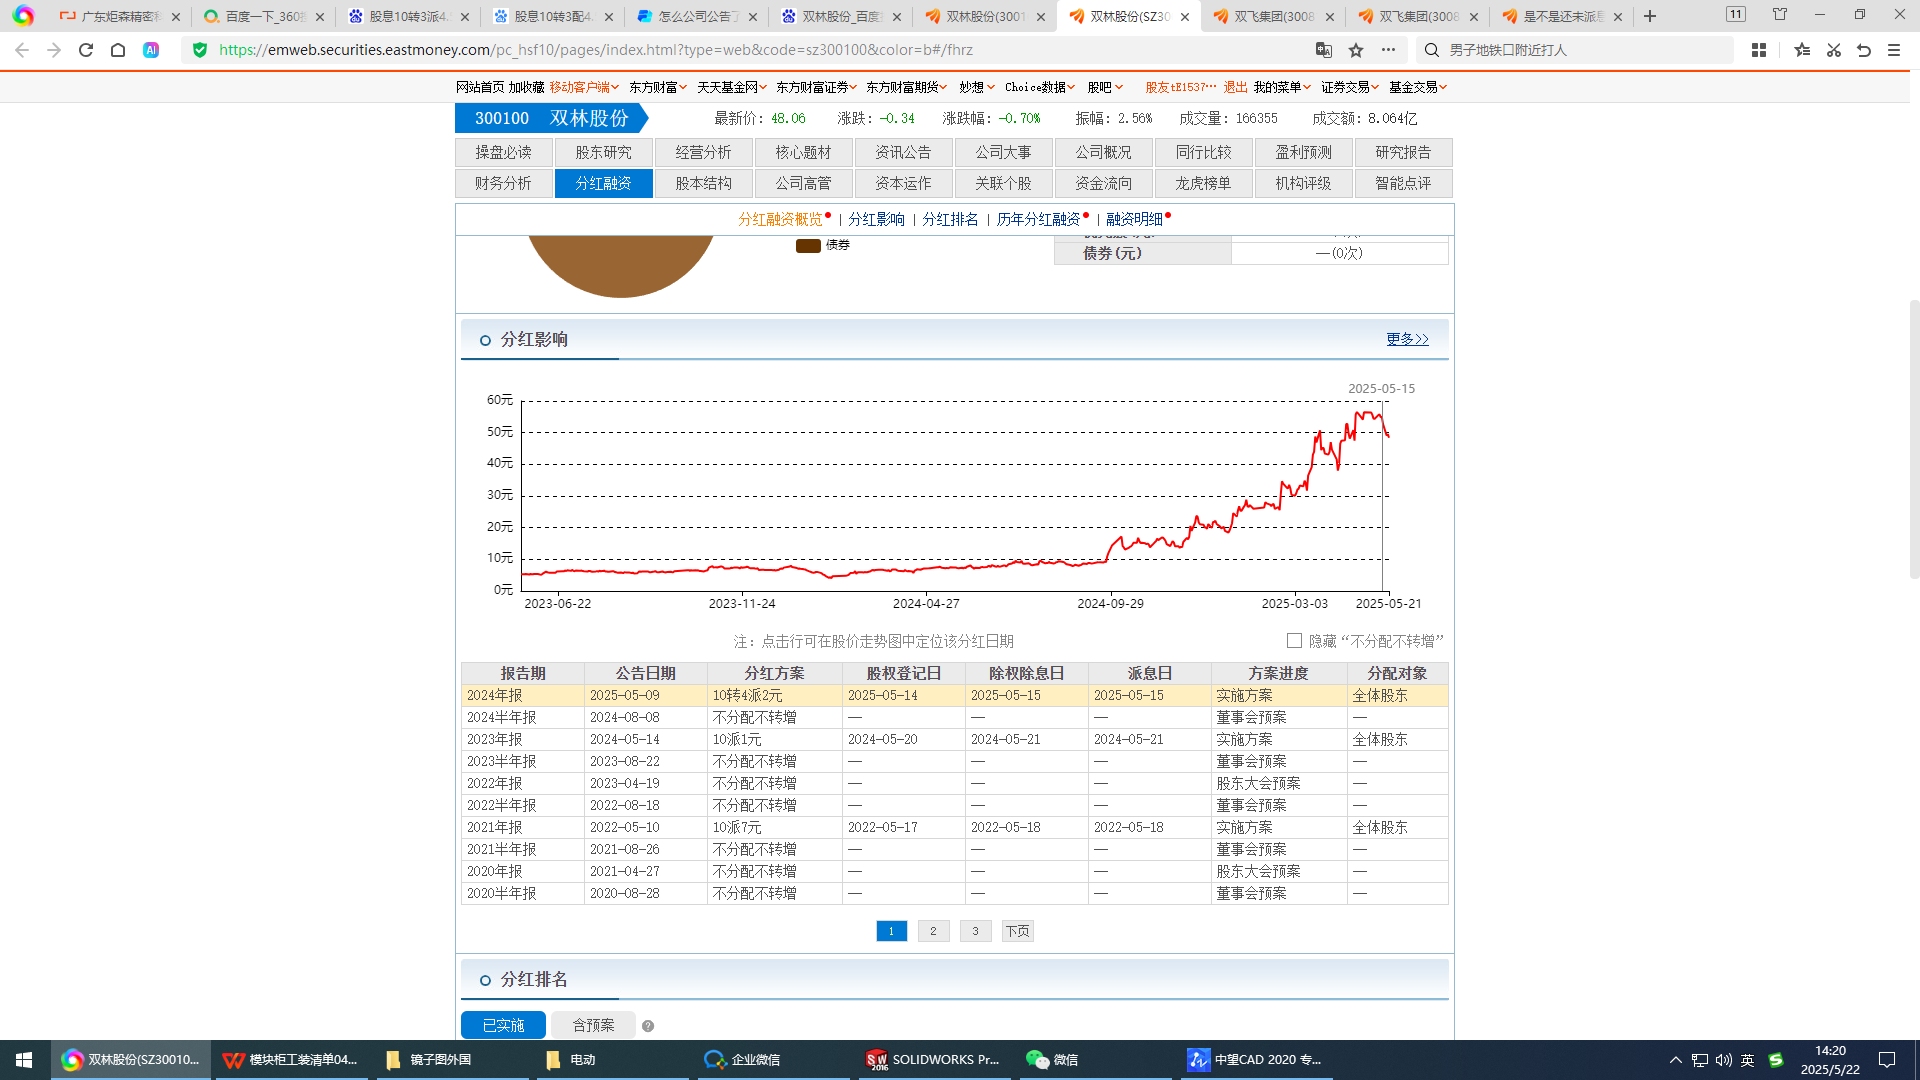Image resolution: width=1920 pixels, height=1080 pixels.
Task: Select 分红融资 tab
Action: (x=603, y=184)
